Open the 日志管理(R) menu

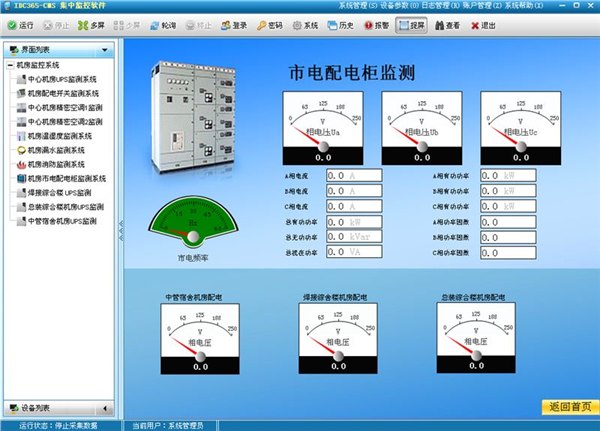tap(441, 5)
